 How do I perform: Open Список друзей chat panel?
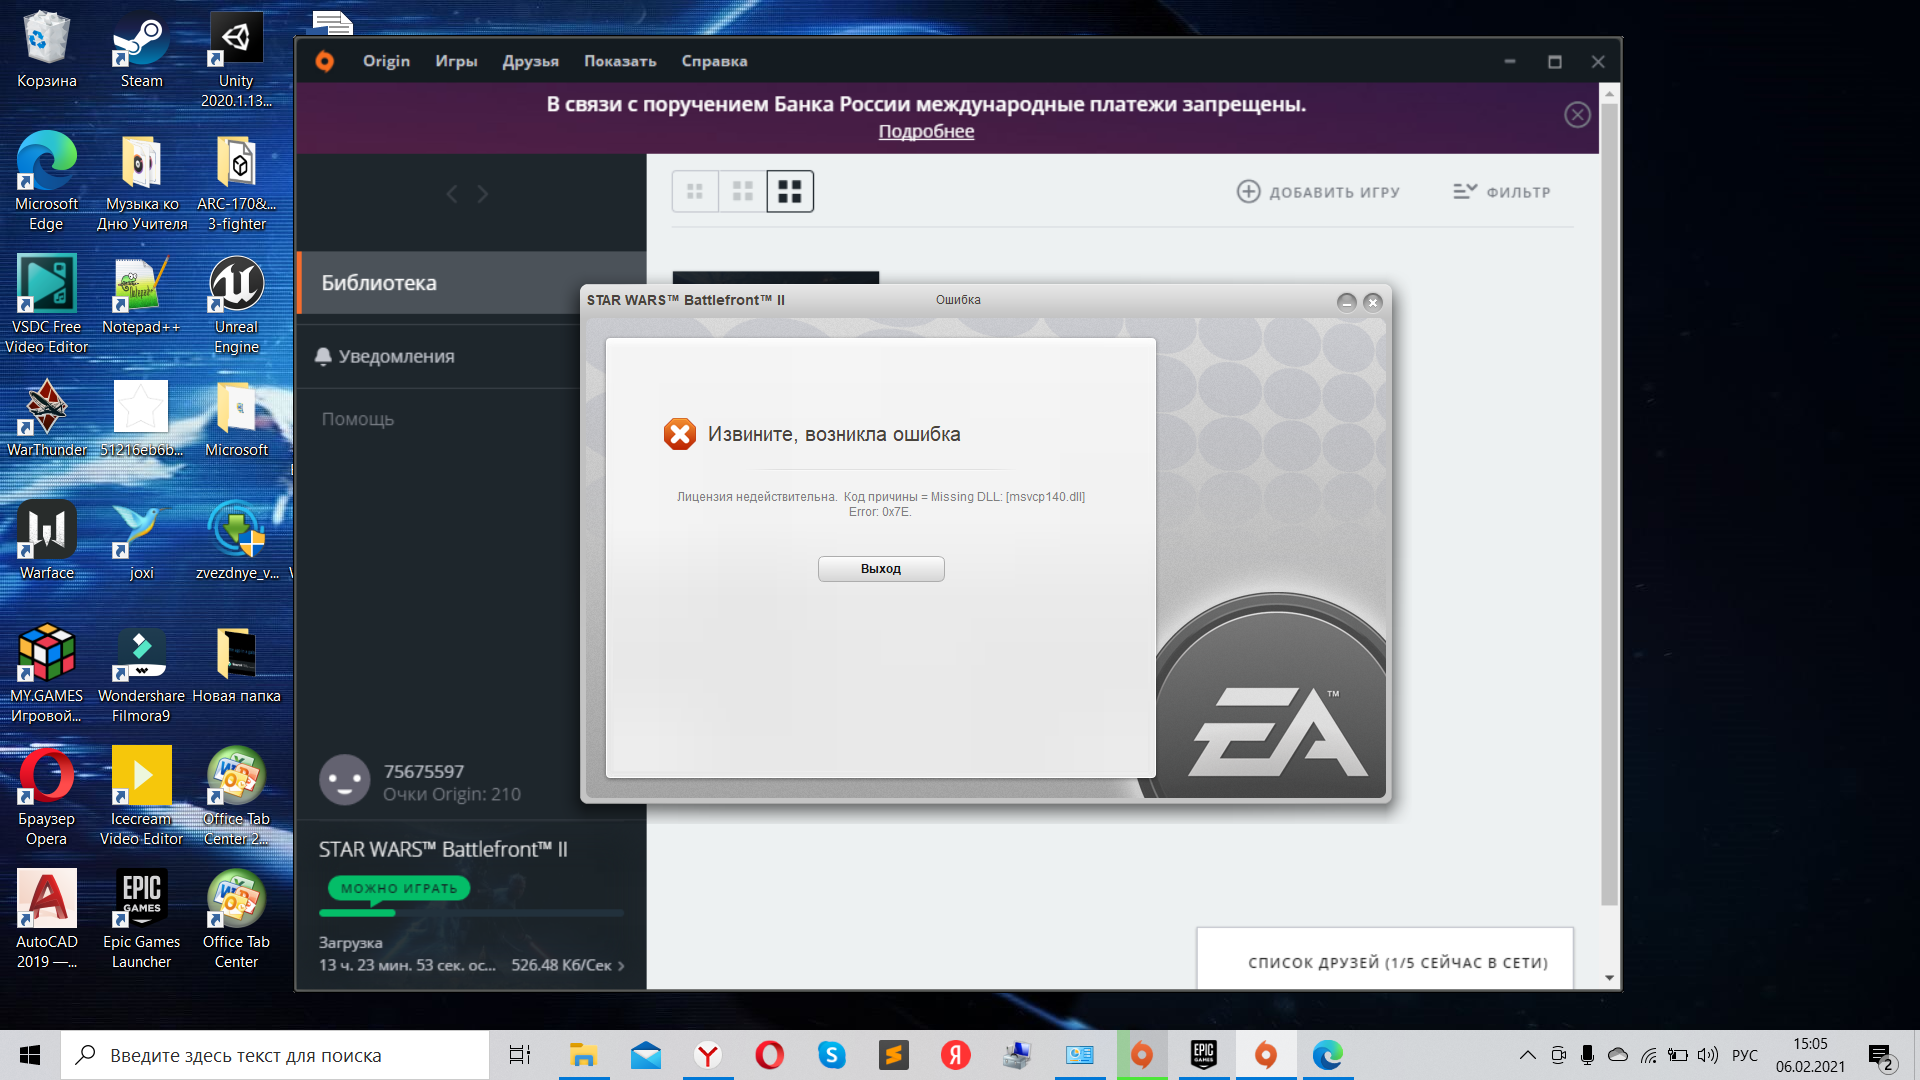(1385, 960)
